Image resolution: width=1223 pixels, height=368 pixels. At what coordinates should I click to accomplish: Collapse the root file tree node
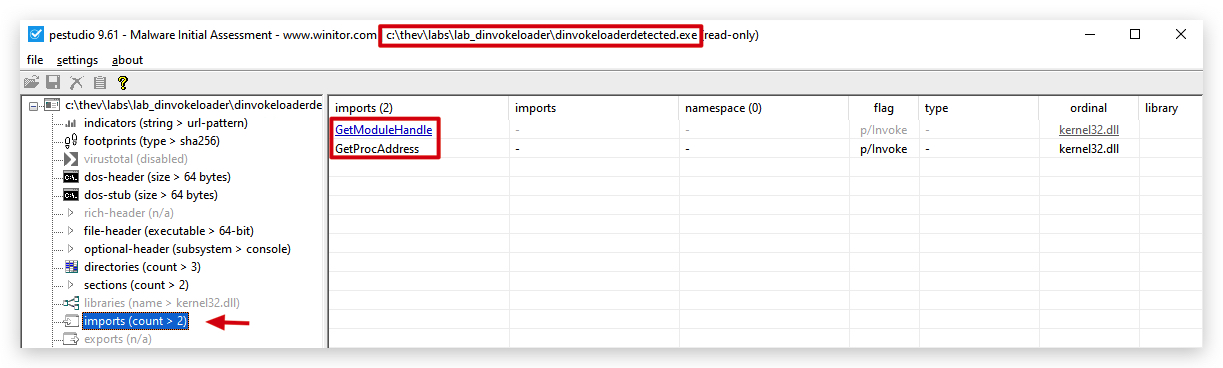tap(34, 105)
